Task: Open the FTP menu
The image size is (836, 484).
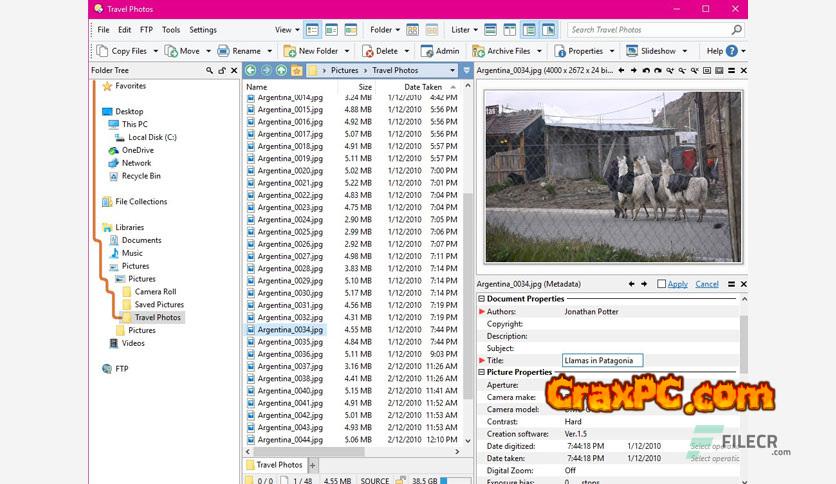Action: coord(147,30)
